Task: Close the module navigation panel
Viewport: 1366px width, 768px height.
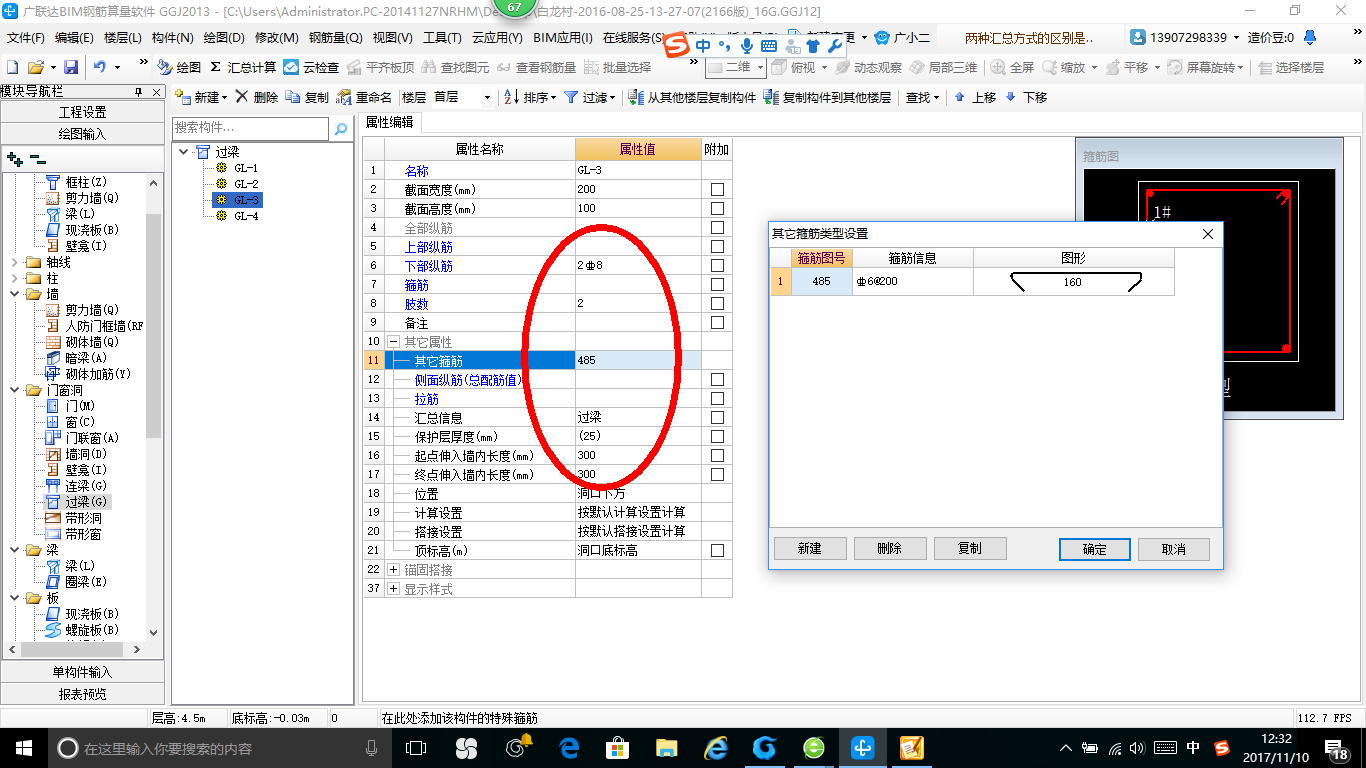Action: (155, 91)
